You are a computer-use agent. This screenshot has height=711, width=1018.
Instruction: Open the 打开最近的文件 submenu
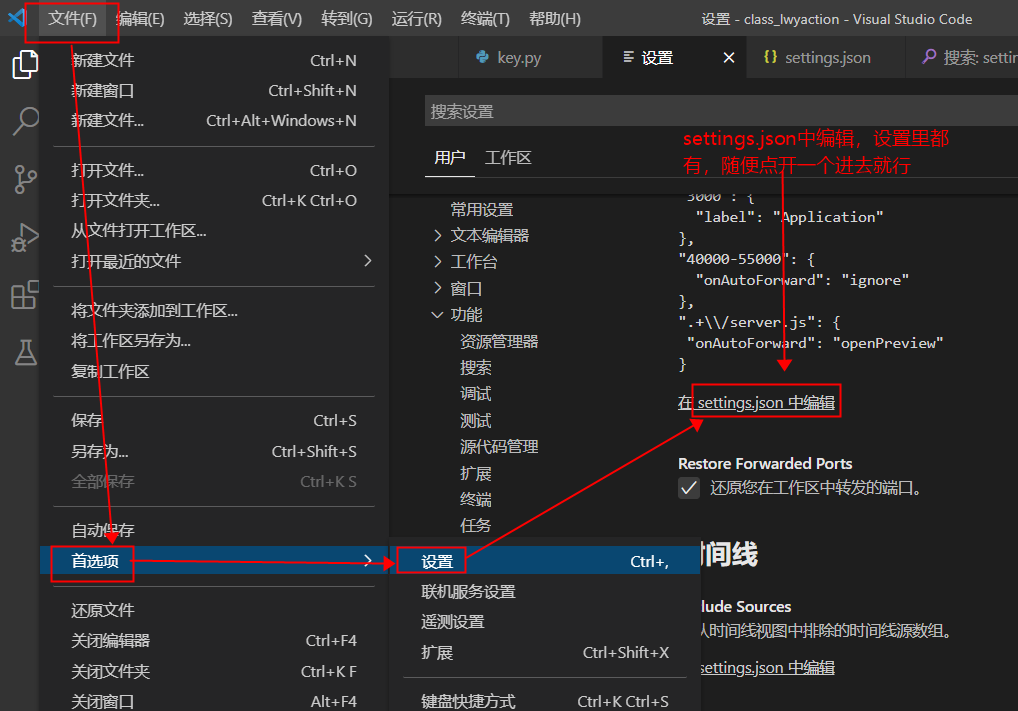point(214,261)
